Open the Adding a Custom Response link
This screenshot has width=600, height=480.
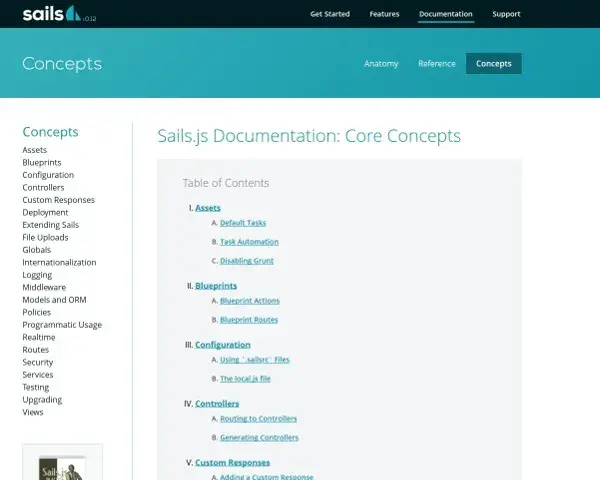[267, 477]
